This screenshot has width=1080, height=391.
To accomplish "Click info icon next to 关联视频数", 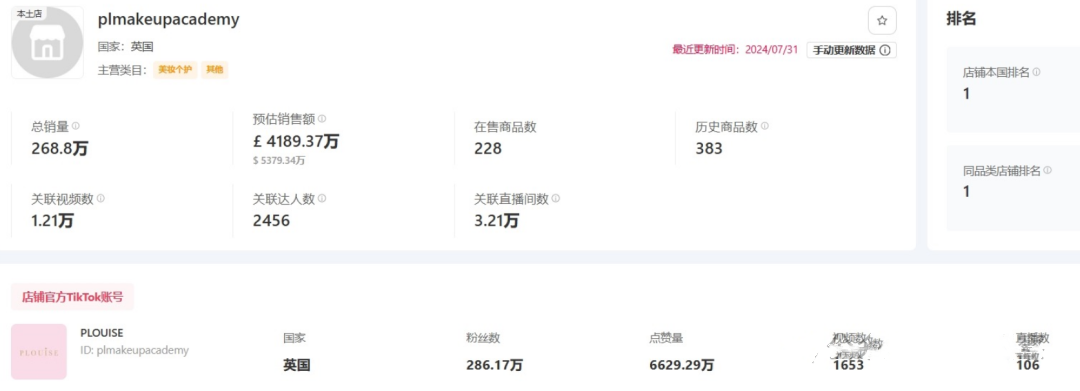I will [101, 198].
